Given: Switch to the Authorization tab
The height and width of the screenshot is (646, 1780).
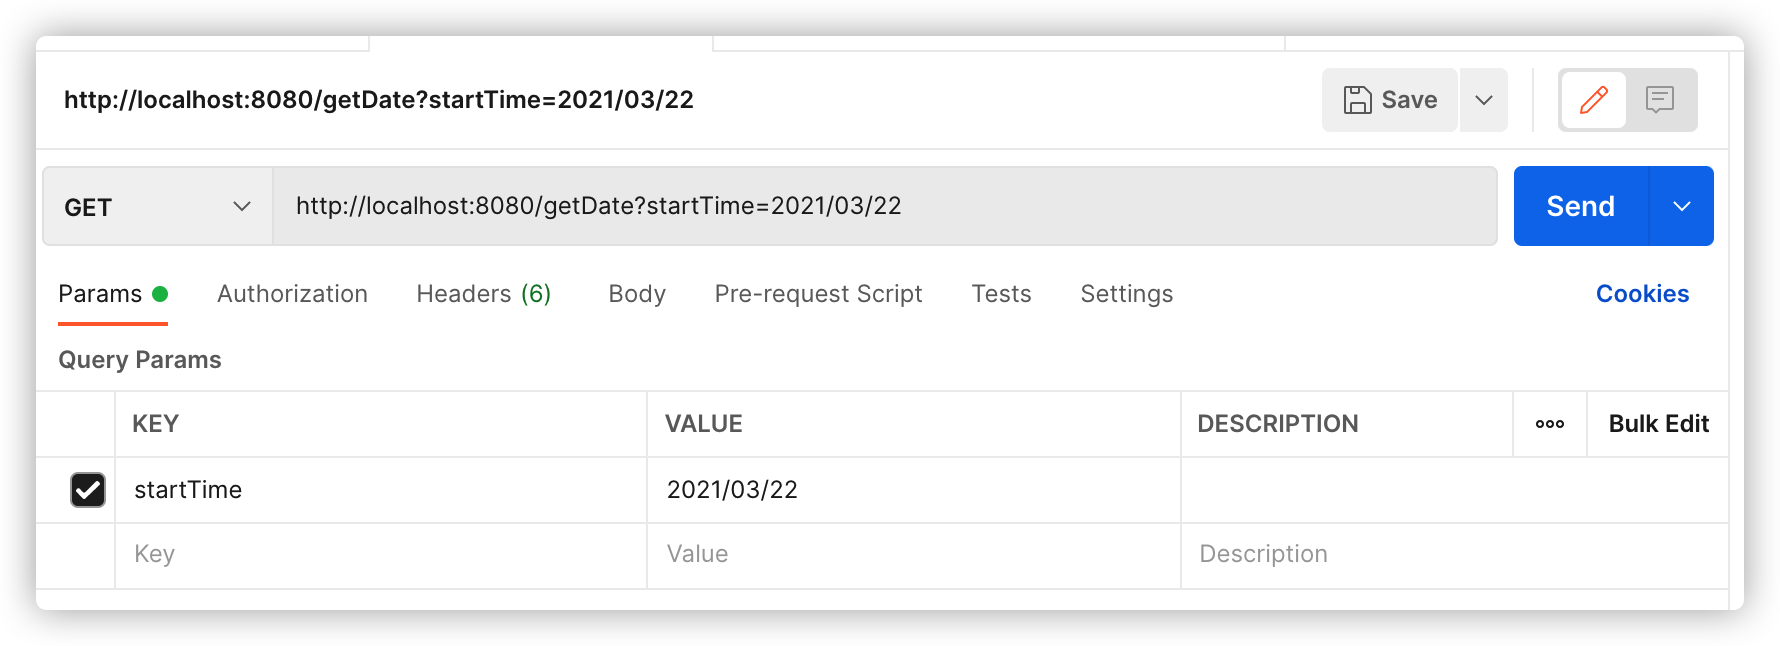Looking at the screenshot, I should [x=292, y=294].
